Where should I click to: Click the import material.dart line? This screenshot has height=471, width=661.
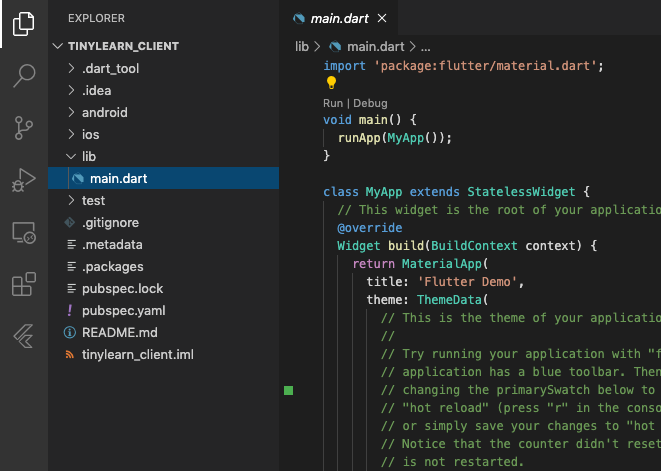point(463,66)
